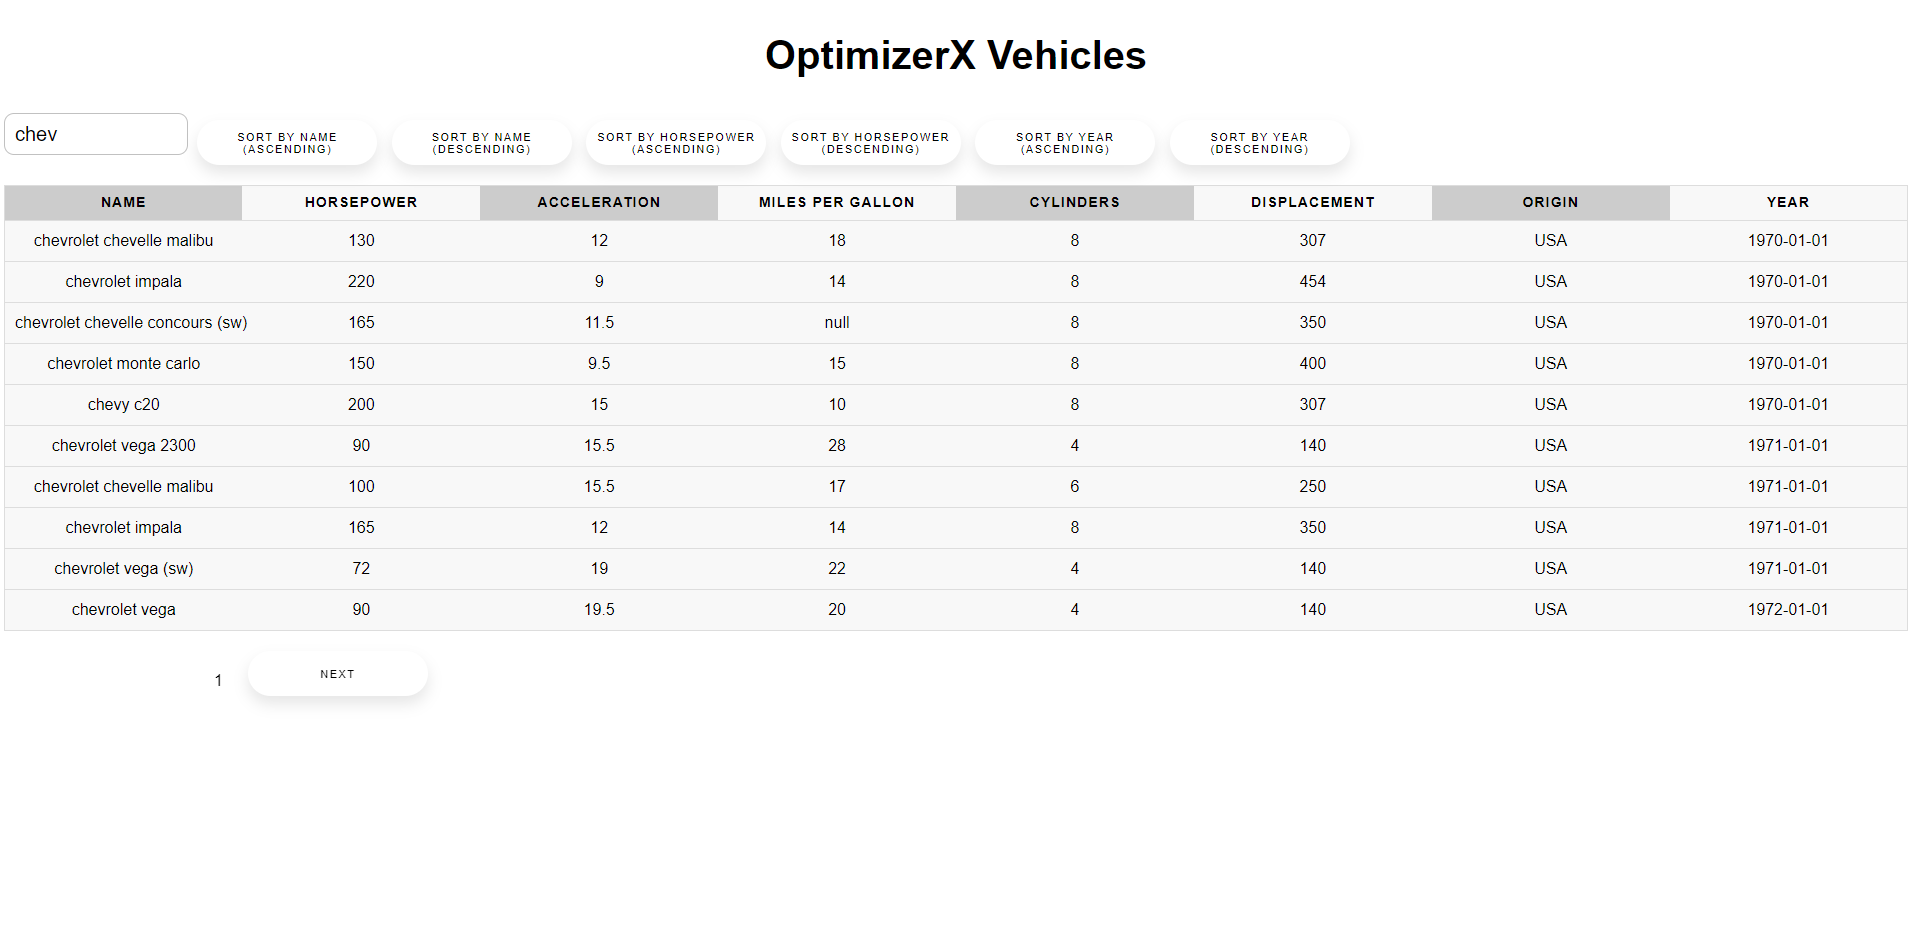Select the Origin column header
1909x951 pixels.
pyautogui.click(x=1550, y=202)
